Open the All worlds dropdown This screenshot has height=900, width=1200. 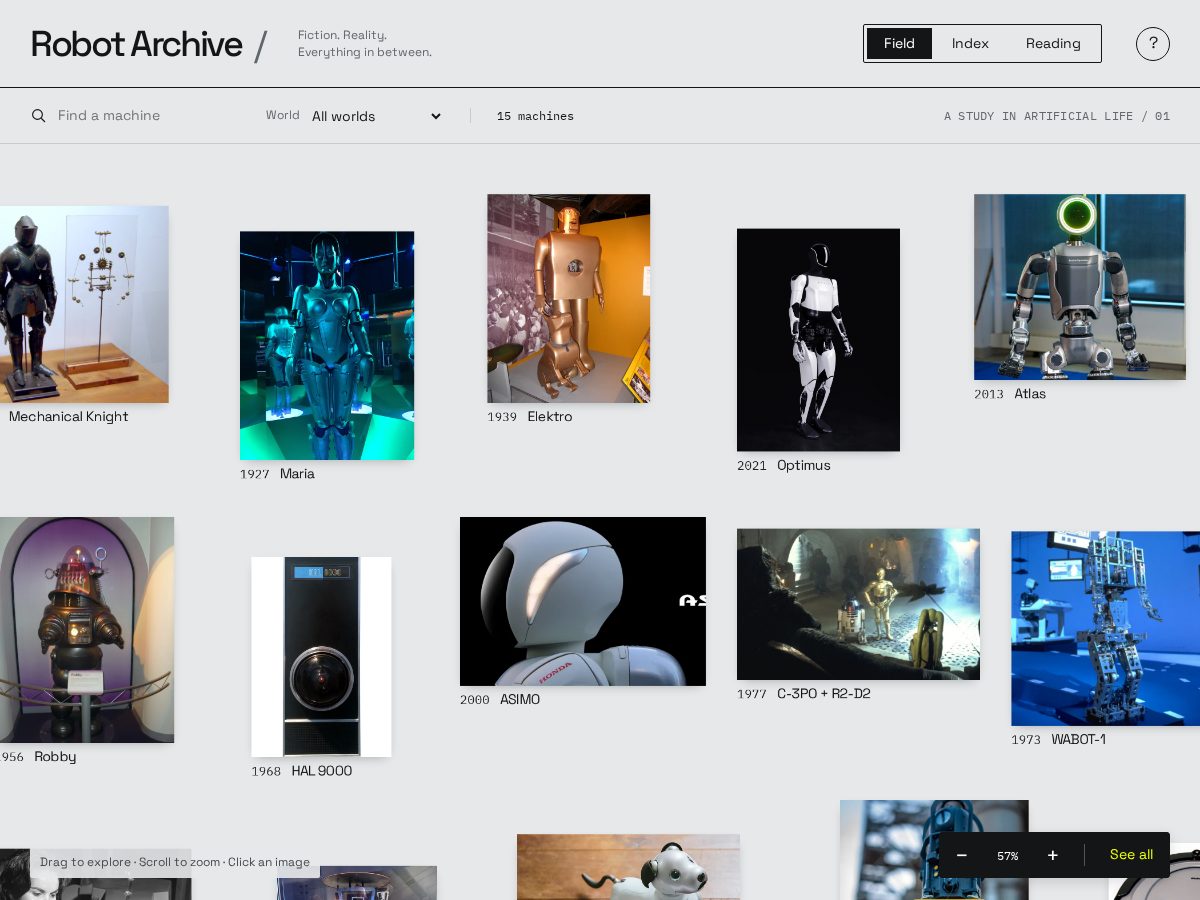click(x=377, y=116)
